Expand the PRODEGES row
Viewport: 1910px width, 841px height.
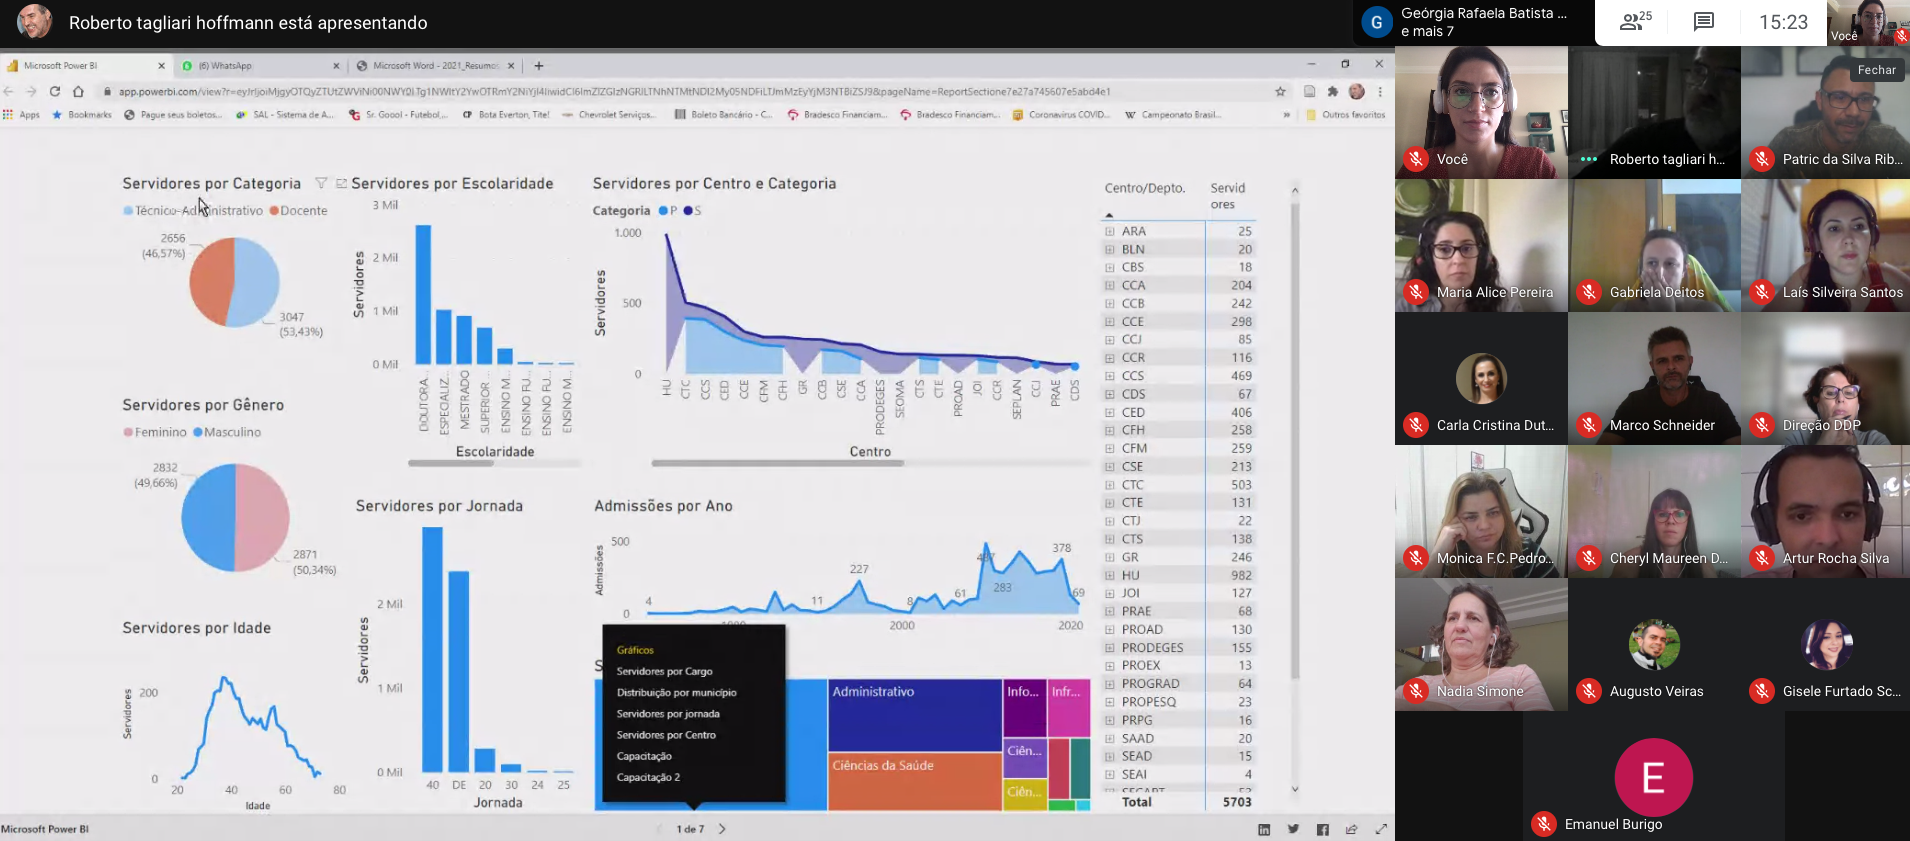[x=1109, y=648]
